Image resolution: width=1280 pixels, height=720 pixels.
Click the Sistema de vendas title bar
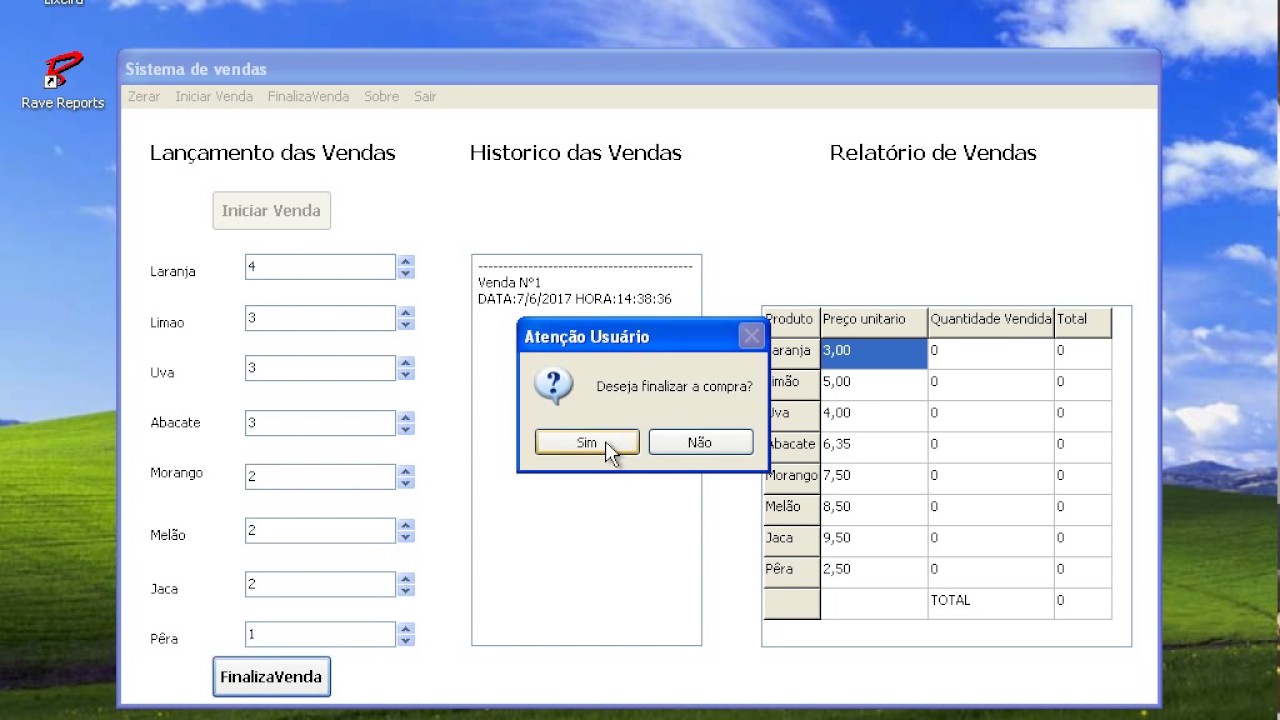click(639, 69)
